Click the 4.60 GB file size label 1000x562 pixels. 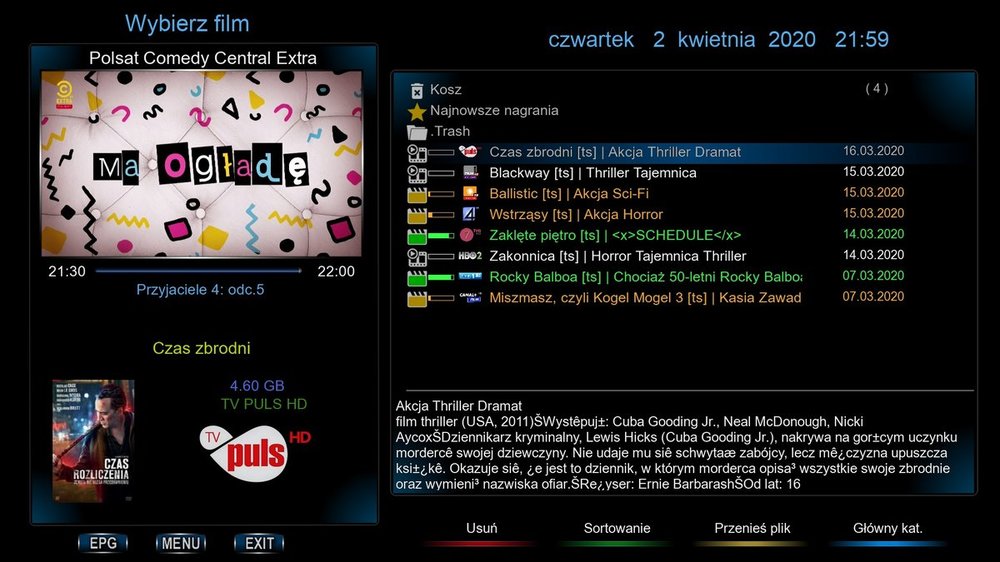click(257, 386)
